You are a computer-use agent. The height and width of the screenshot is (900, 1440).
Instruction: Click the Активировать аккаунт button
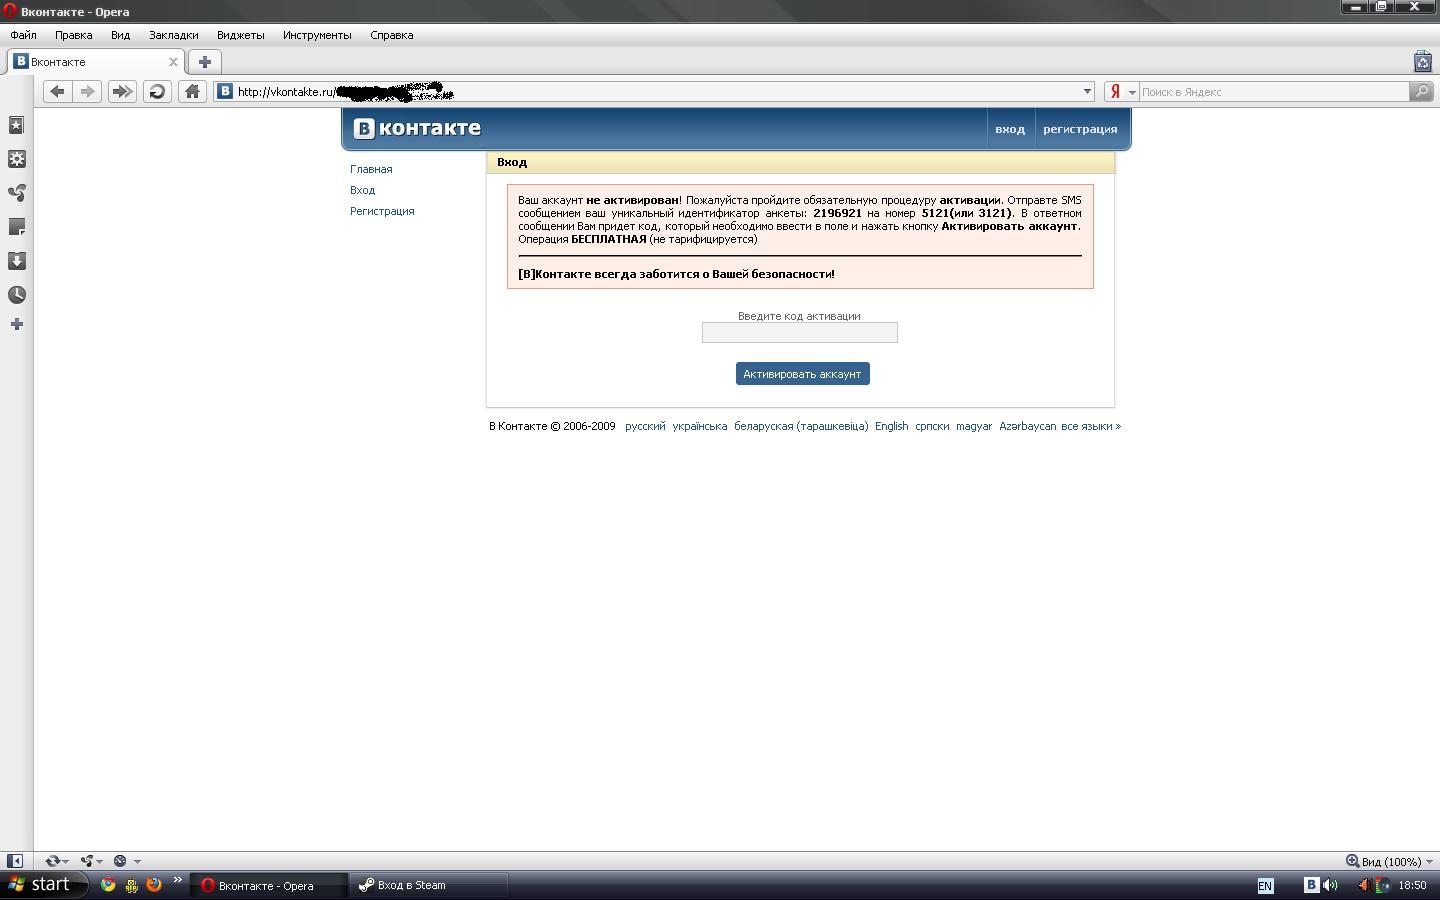(802, 374)
